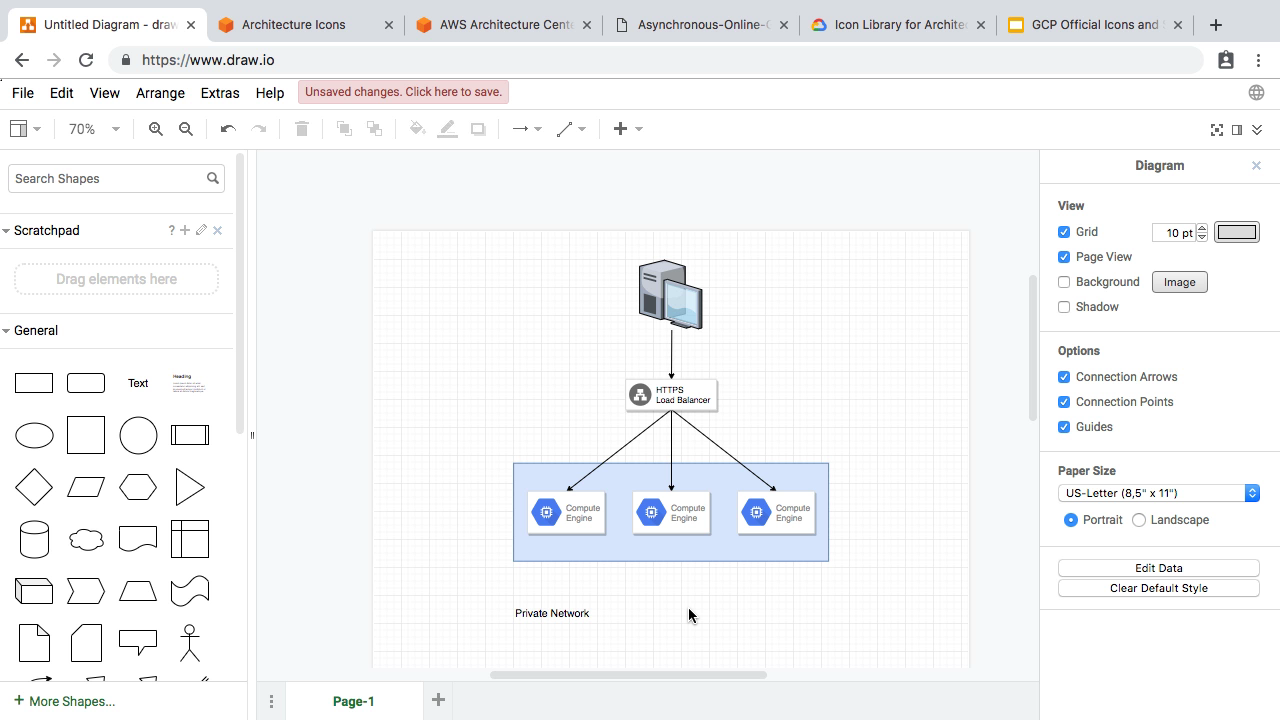Switch to the Architecture Icons browser tab
The width and height of the screenshot is (1280, 720).
click(x=304, y=25)
